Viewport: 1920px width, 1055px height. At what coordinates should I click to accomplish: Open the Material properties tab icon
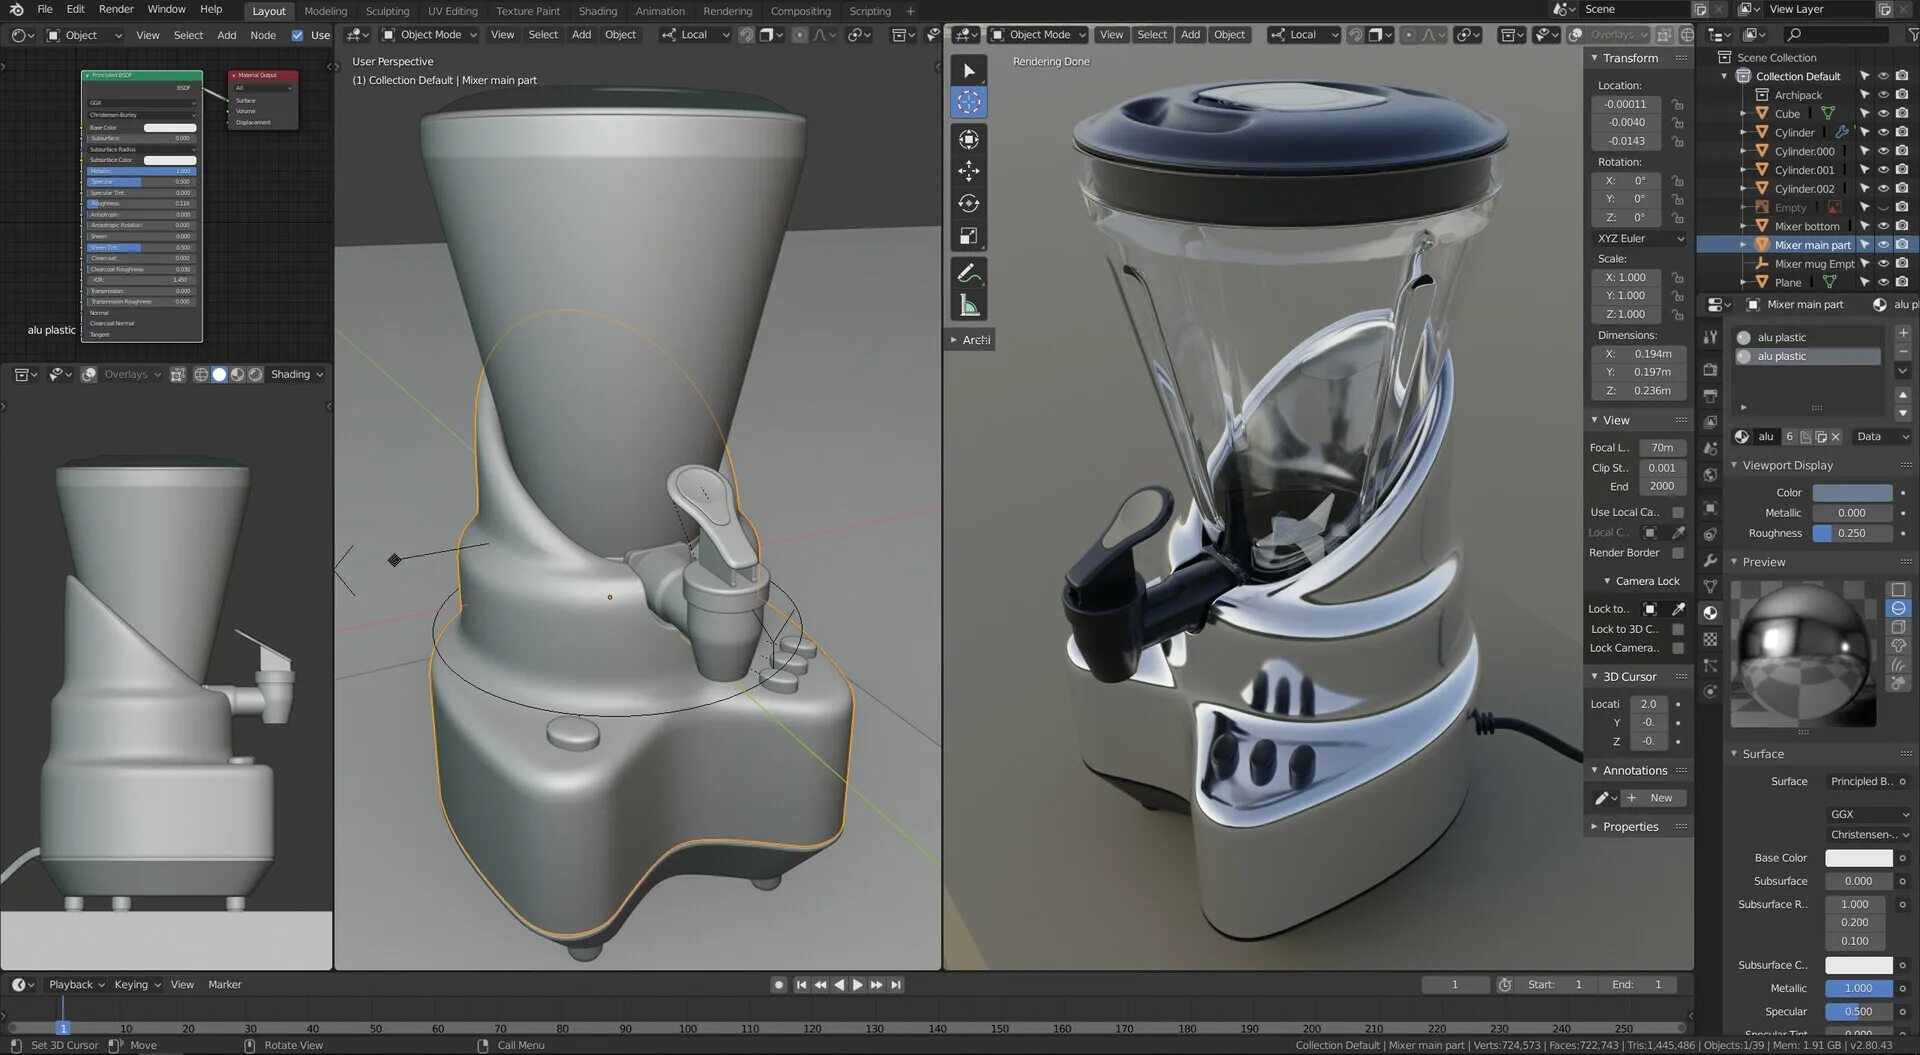1710,613
